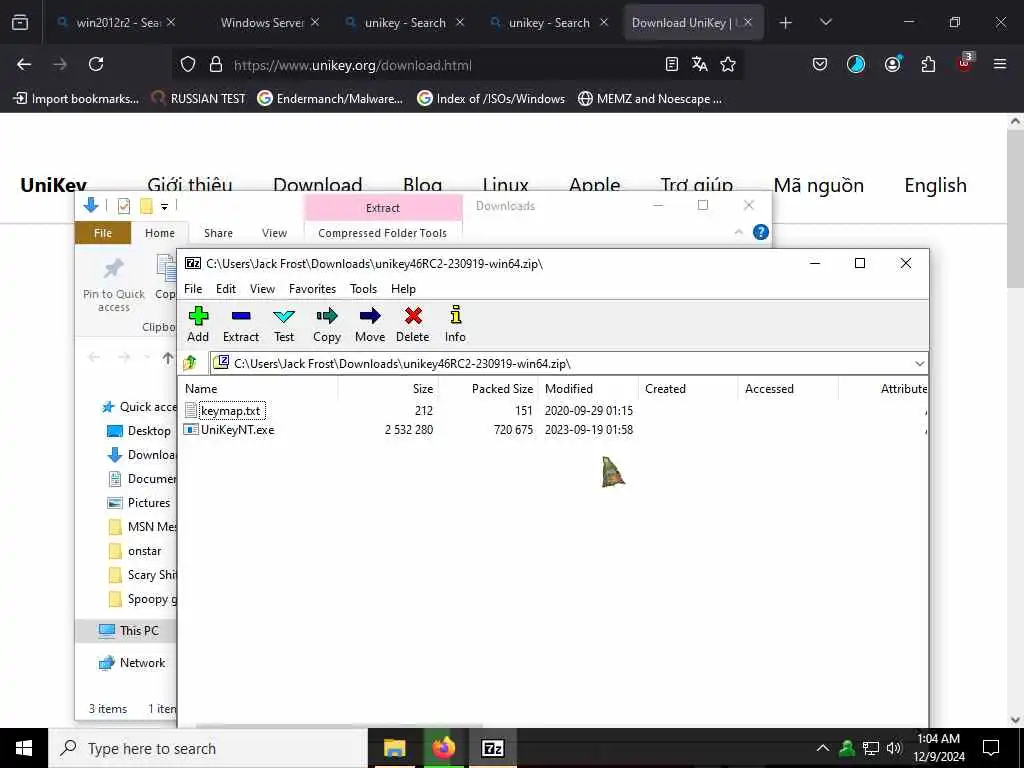This screenshot has width=1024, height=768.
Task: Run the Test tool in 7-Zip
Action: click(x=283, y=325)
